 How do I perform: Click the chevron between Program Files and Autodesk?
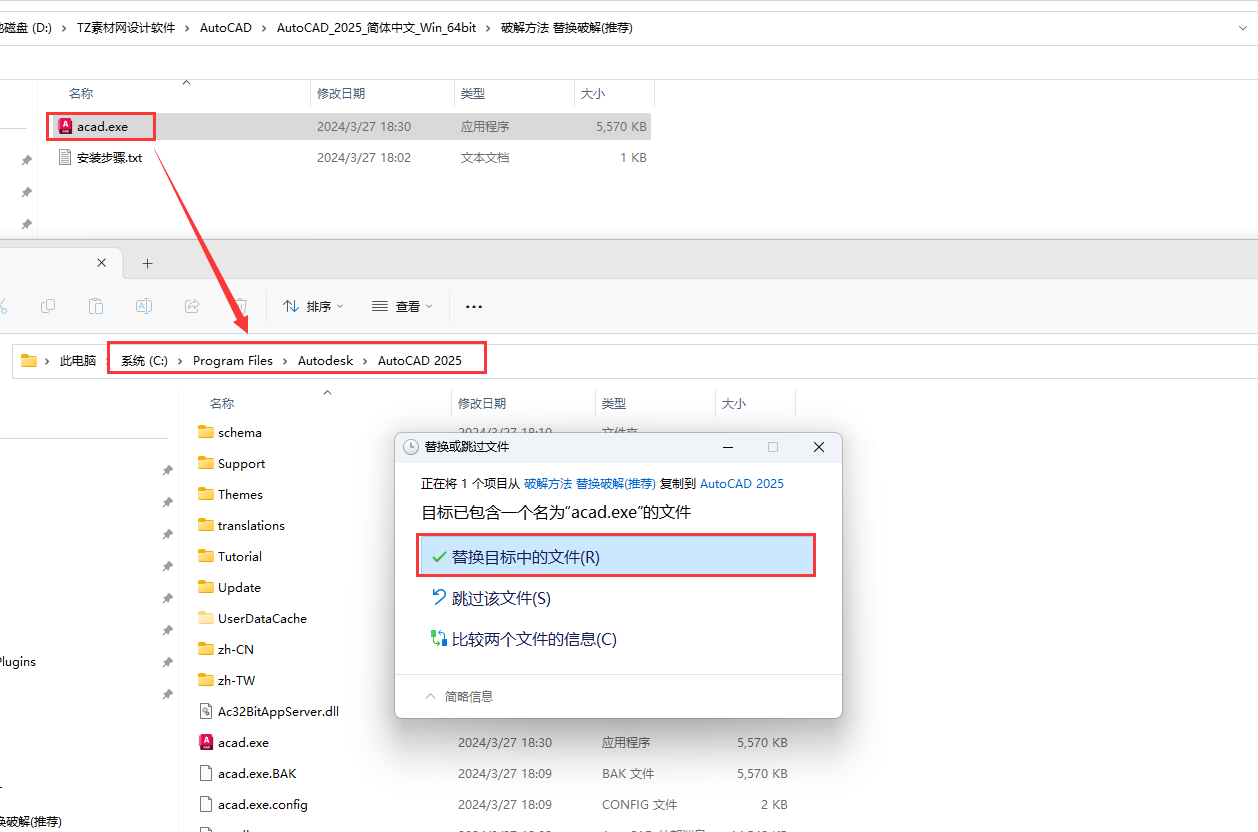point(285,360)
